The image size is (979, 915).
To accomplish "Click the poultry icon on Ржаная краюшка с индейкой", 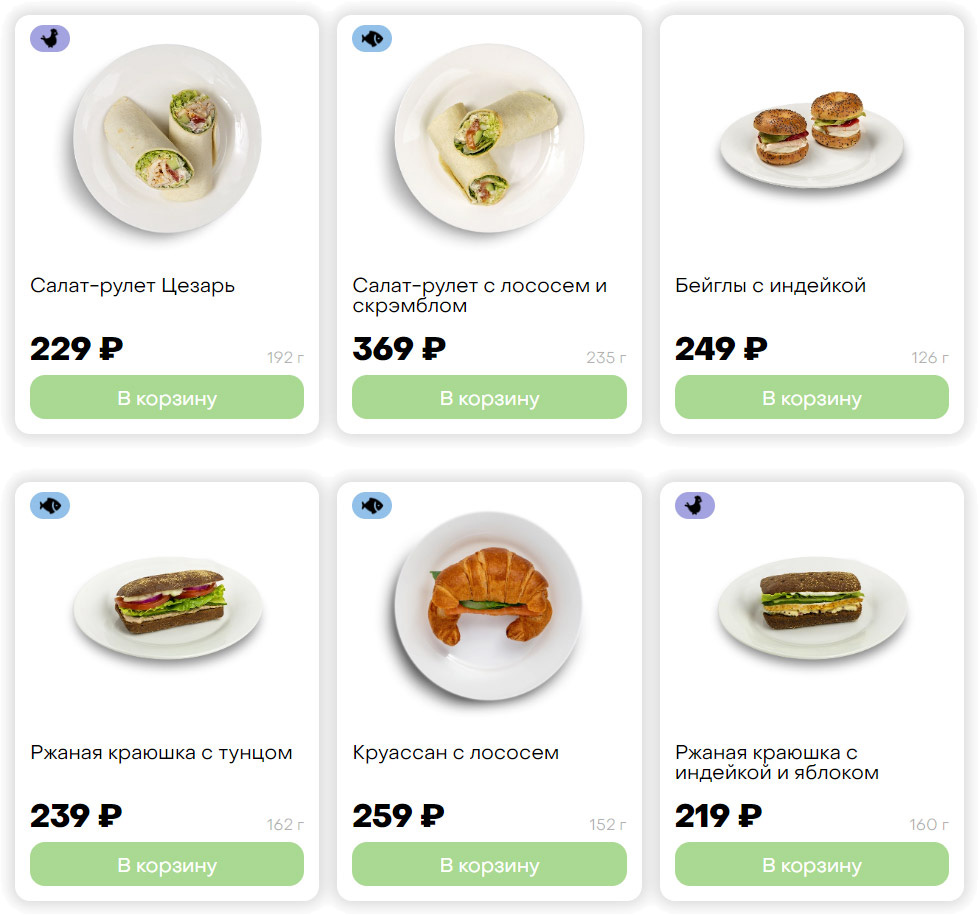I will [695, 506].
